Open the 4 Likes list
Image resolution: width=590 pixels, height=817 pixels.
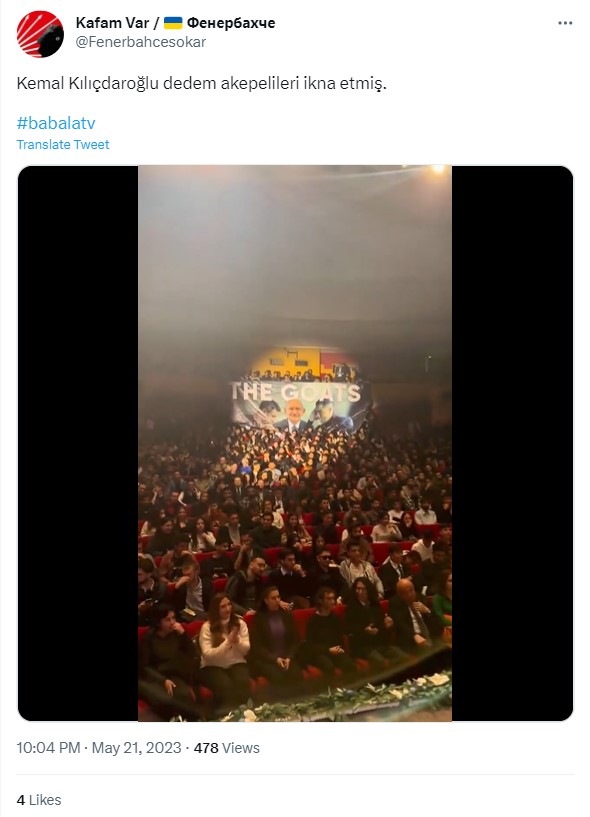pos(39,800)
